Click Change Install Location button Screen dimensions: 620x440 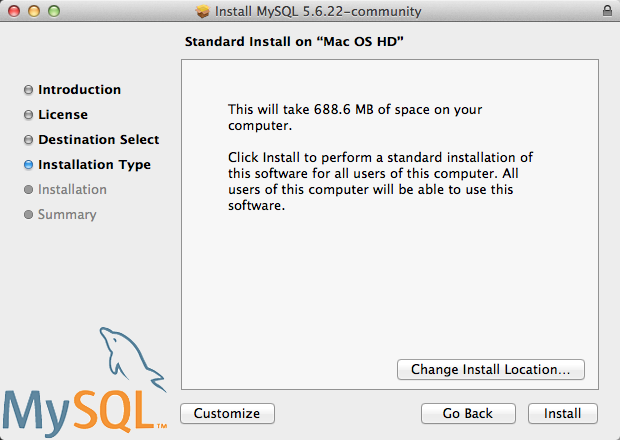pos(491,369)
